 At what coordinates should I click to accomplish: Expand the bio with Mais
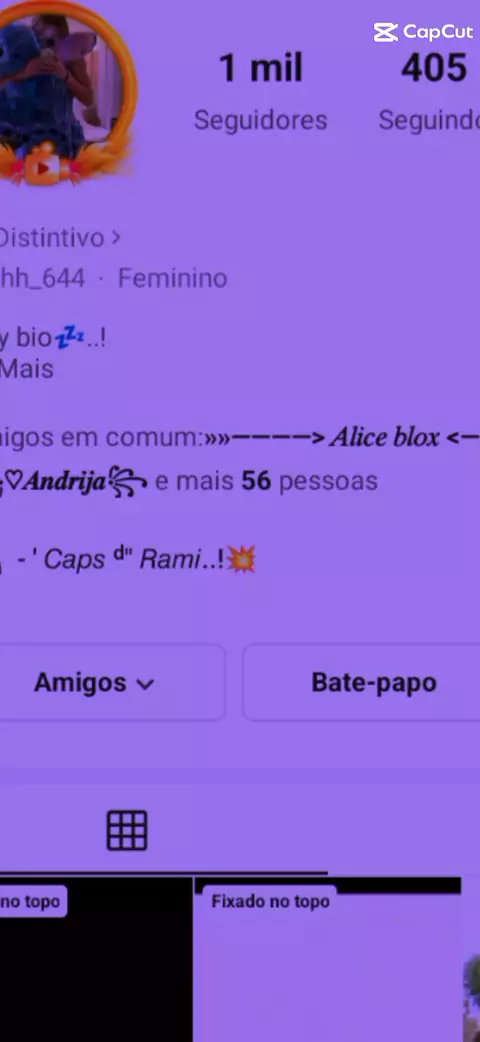(x=27, y=369)
